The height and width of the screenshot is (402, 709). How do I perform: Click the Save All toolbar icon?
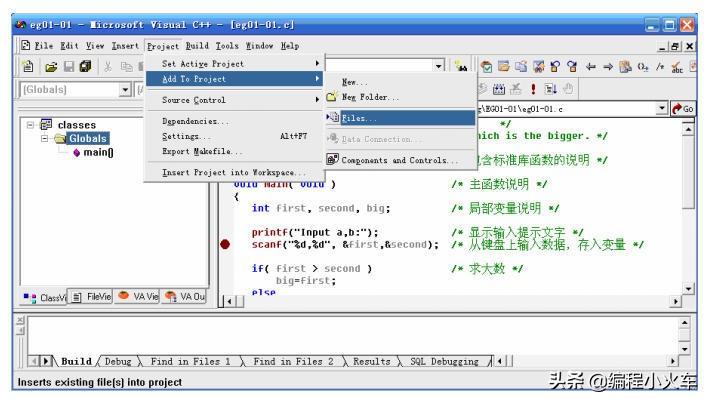tap(85, 67)
